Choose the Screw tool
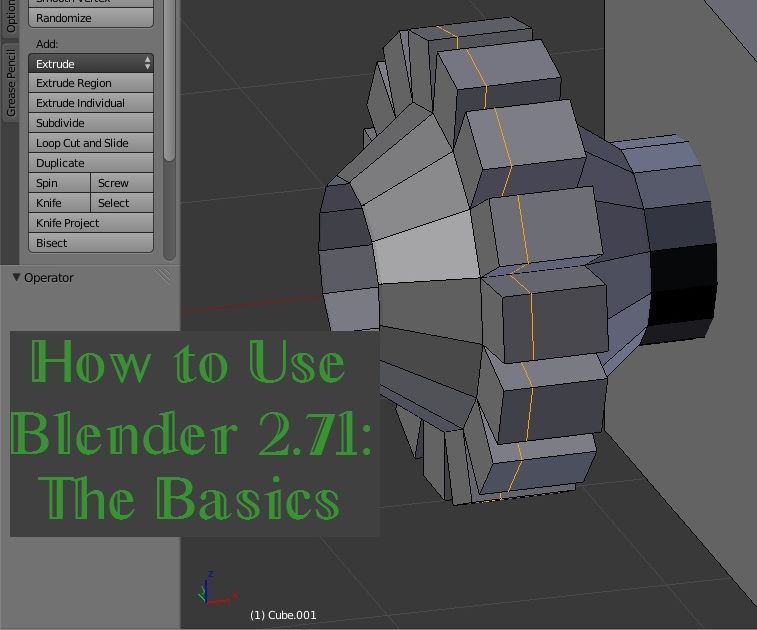 [x=122, y=183]
